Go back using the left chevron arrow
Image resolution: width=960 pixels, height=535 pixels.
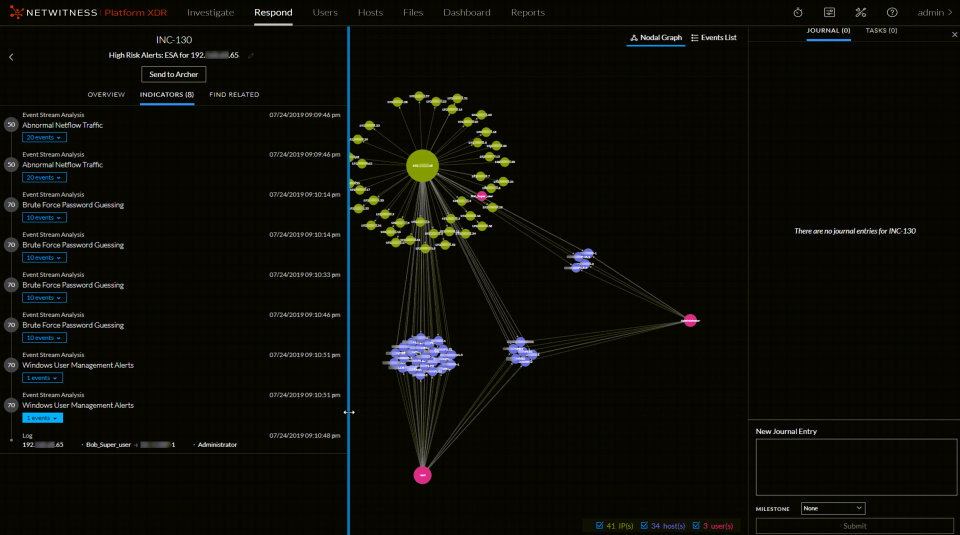point(11,57)
